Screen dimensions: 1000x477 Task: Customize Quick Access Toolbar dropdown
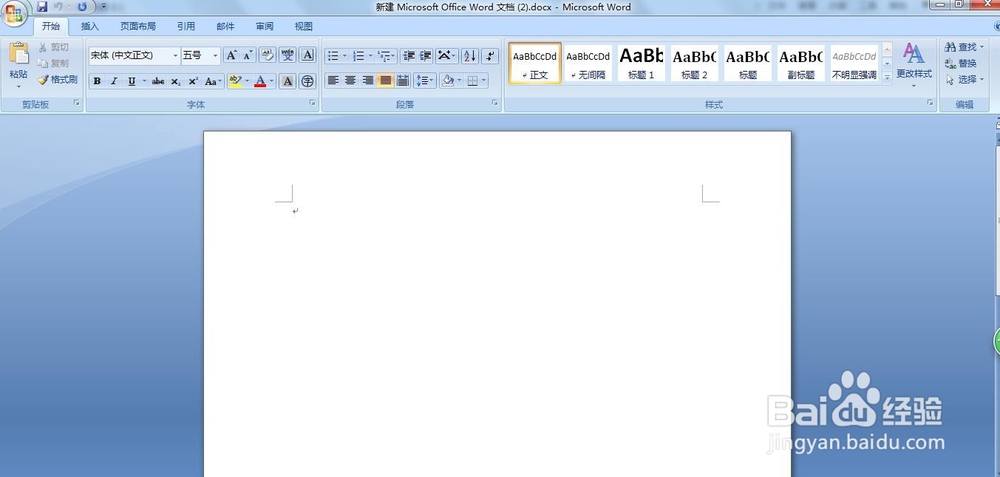coord(104,7)
